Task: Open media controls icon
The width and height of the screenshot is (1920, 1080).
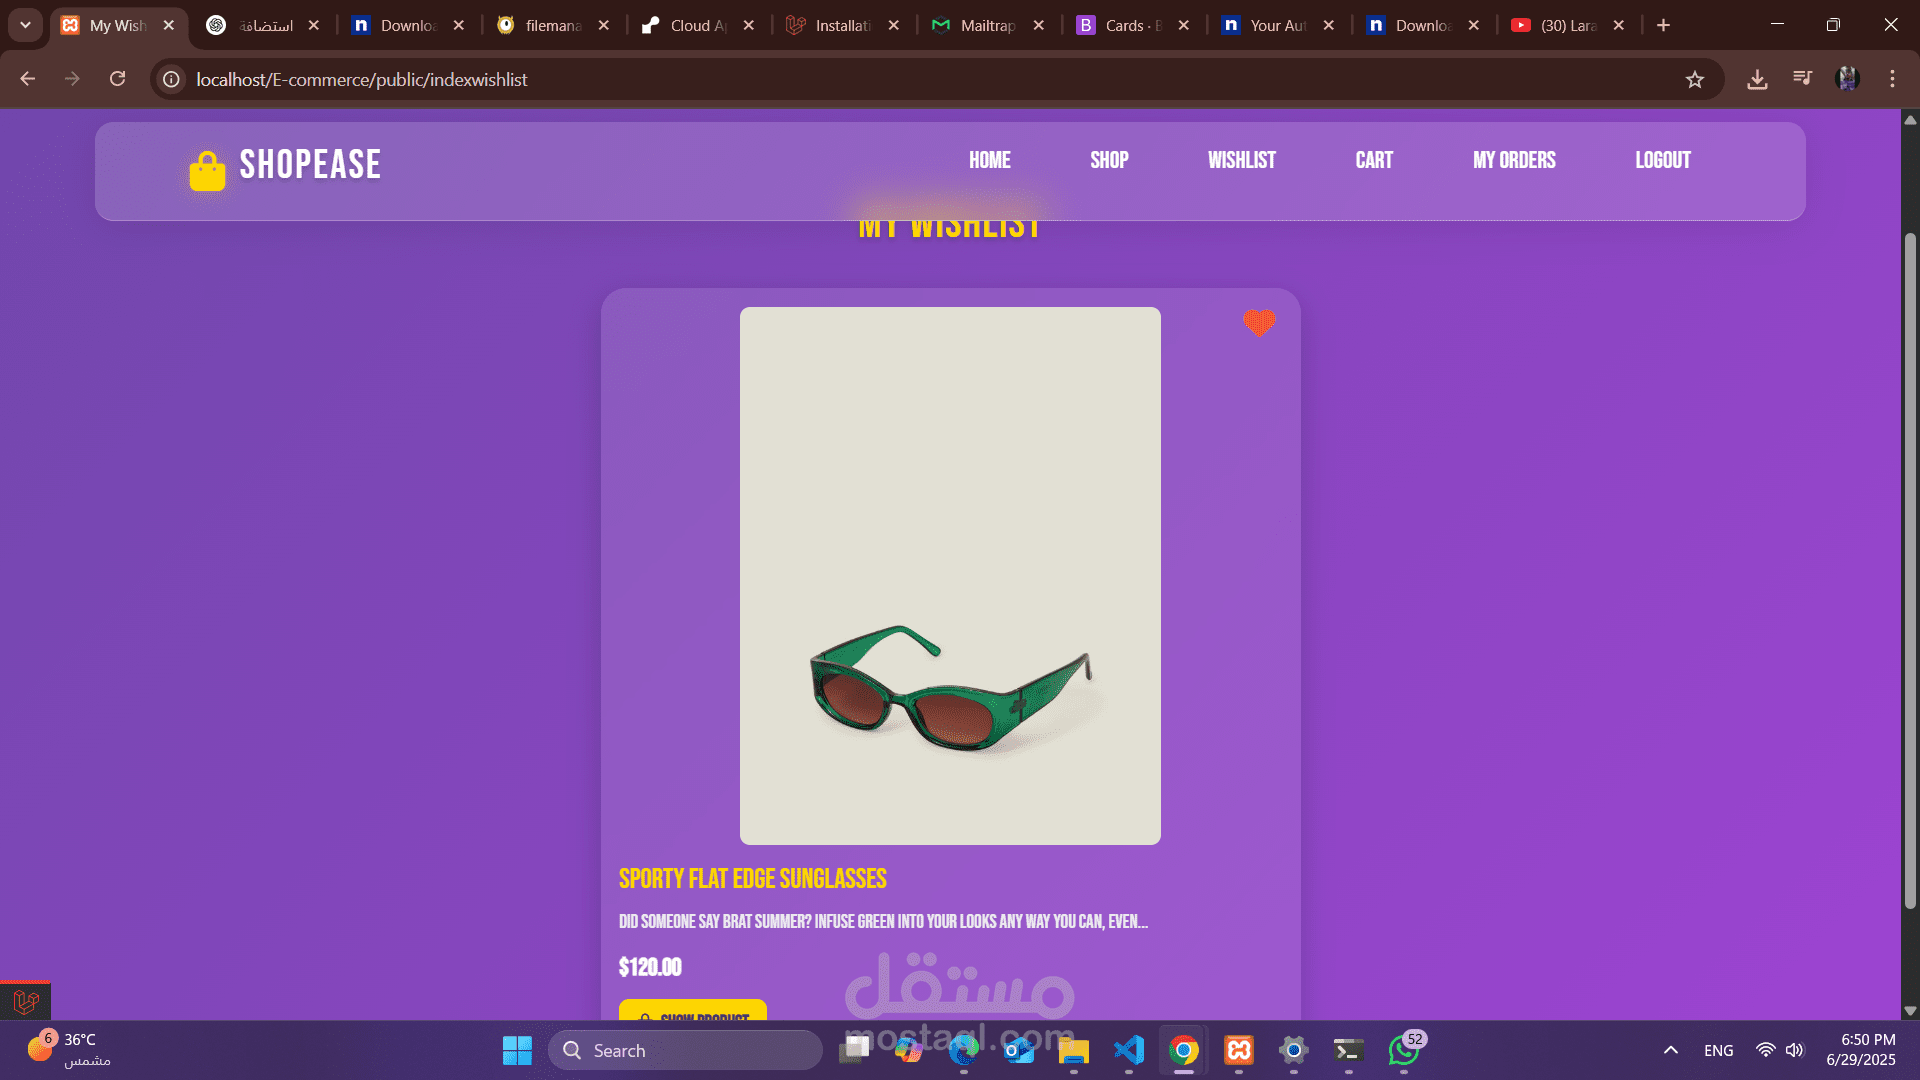Action: click(1802, 79)
